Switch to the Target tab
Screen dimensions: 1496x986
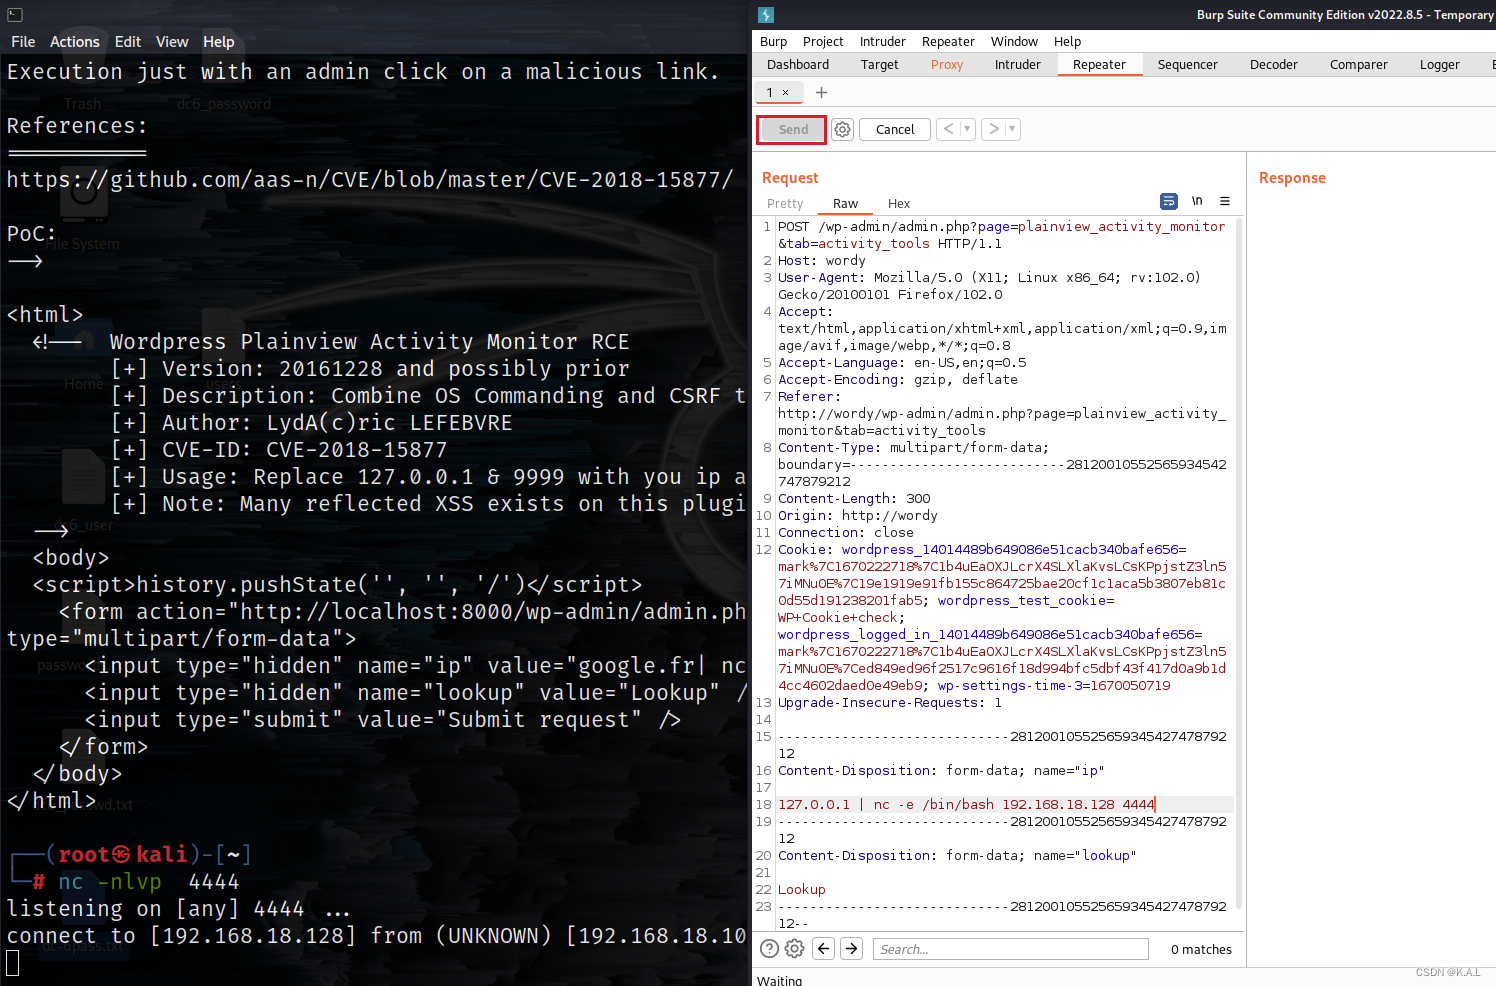pyautogui.click(x=880, y=65)
